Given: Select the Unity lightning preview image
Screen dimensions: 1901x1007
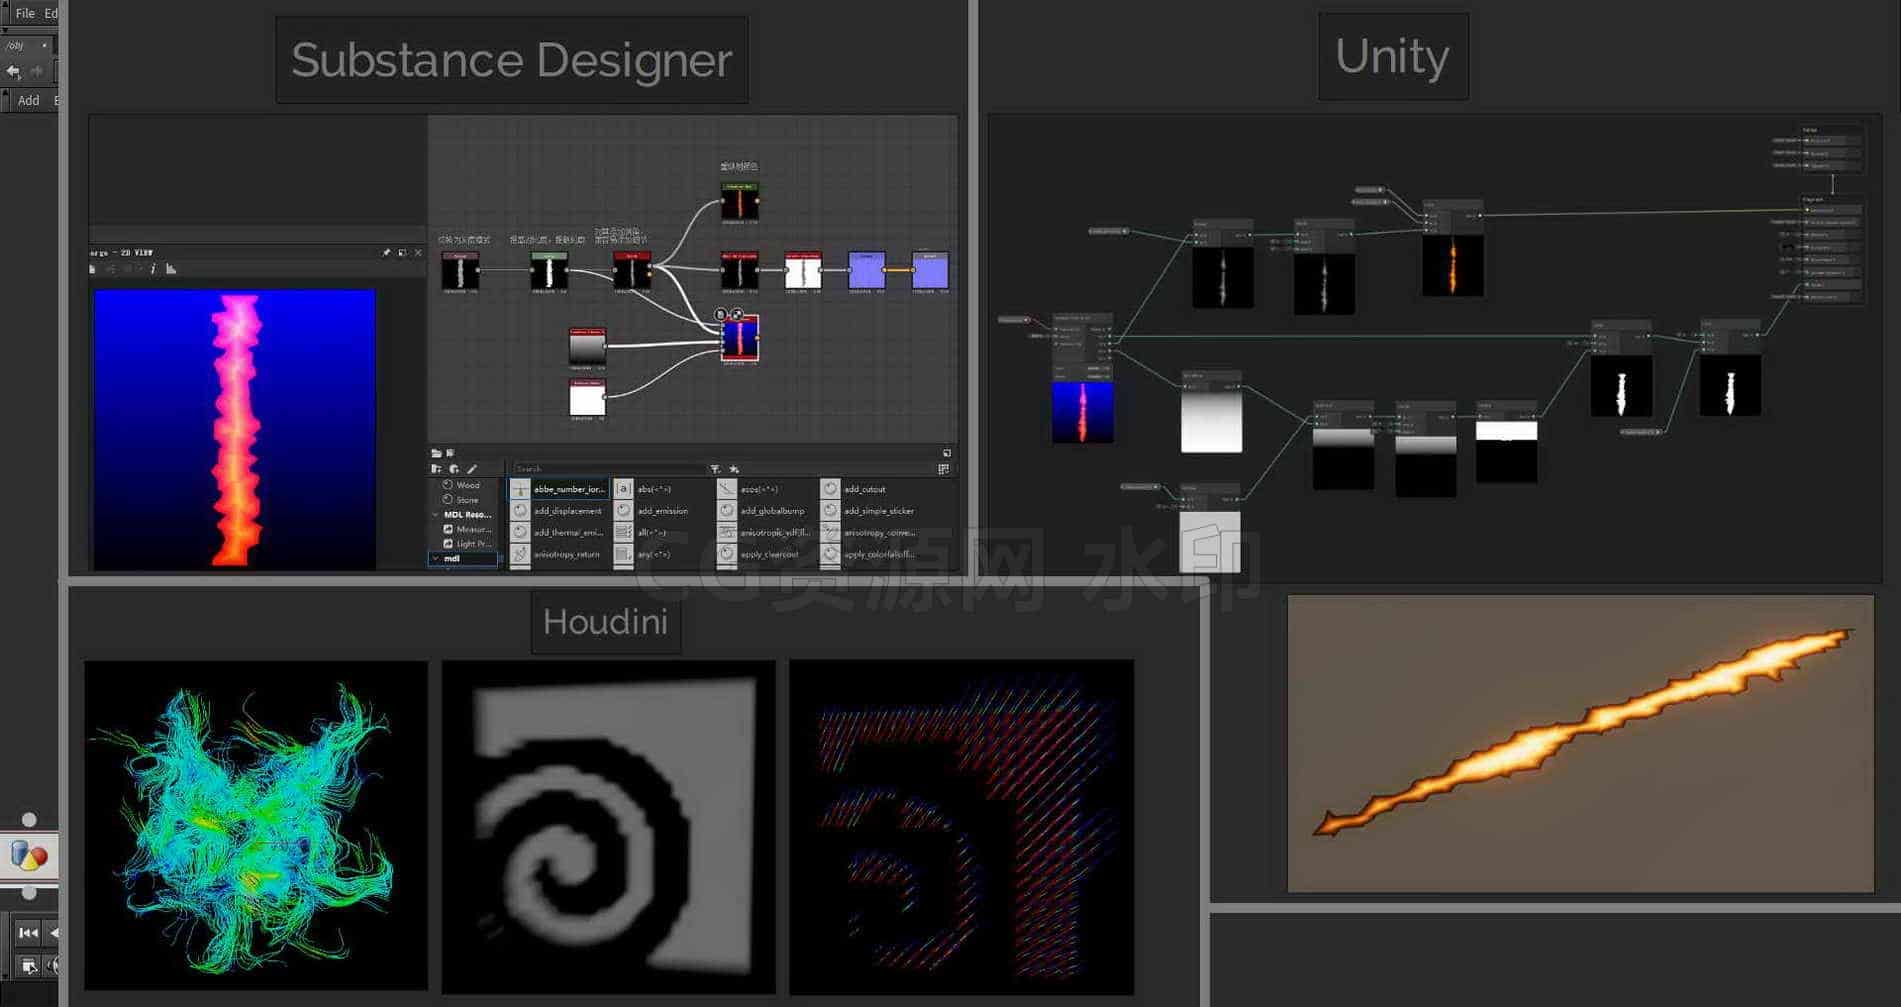Looking at the screenshot, I should pyautogui.click(x=1581, y=744).
